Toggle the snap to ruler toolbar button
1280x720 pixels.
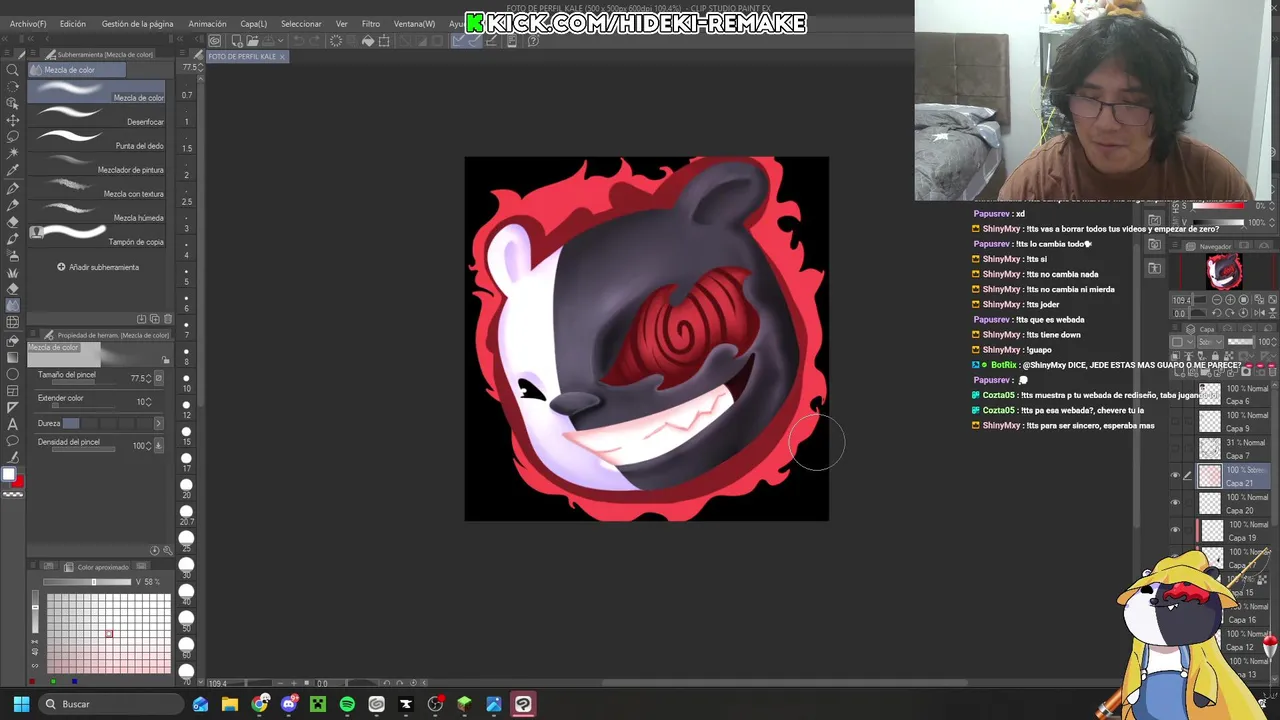pos(457,41)
